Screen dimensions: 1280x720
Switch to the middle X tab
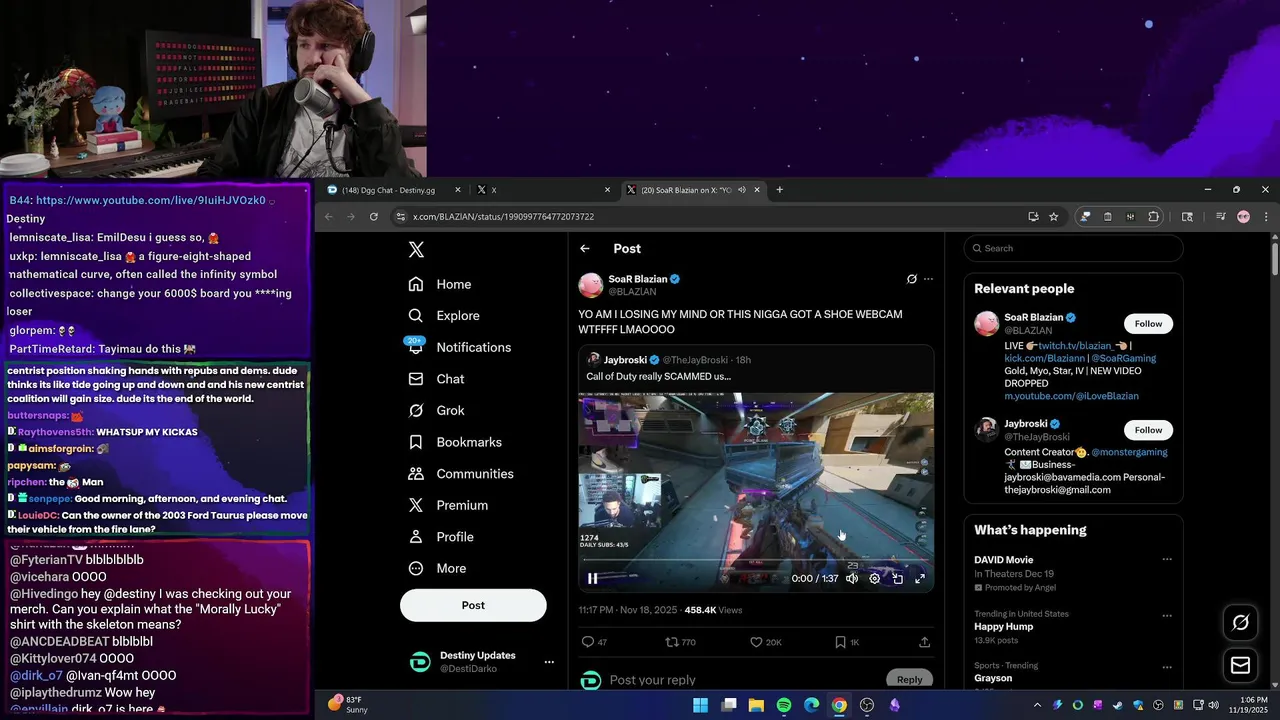[543, 190]
